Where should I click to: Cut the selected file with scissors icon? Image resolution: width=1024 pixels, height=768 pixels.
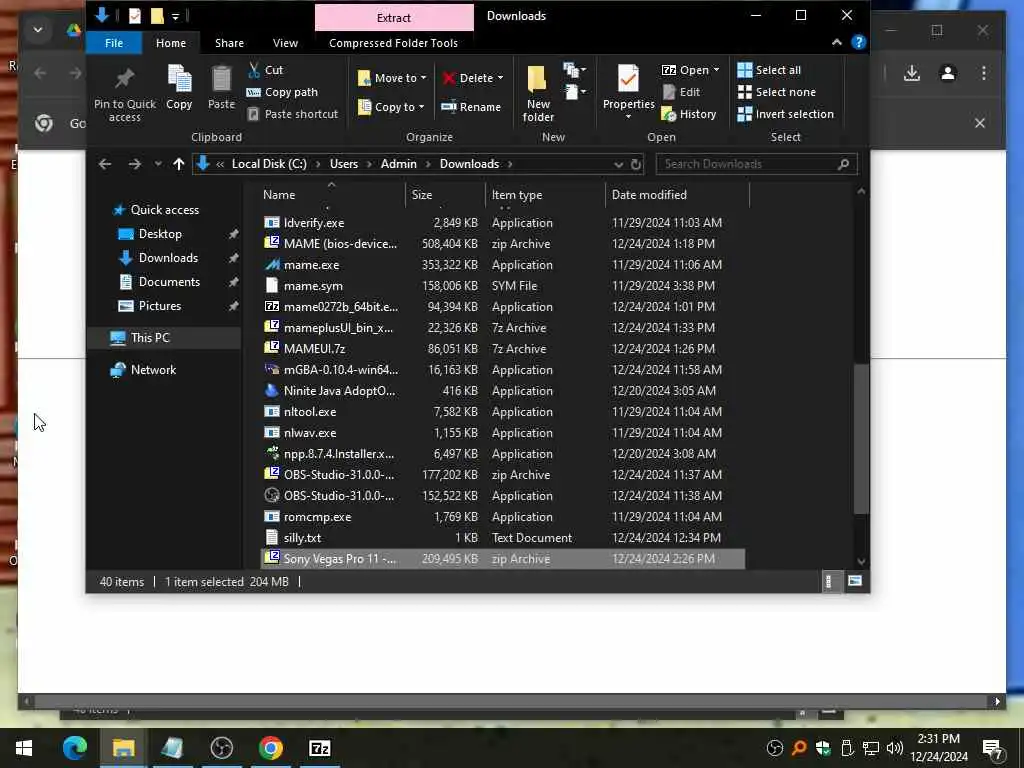coord(265,70)
